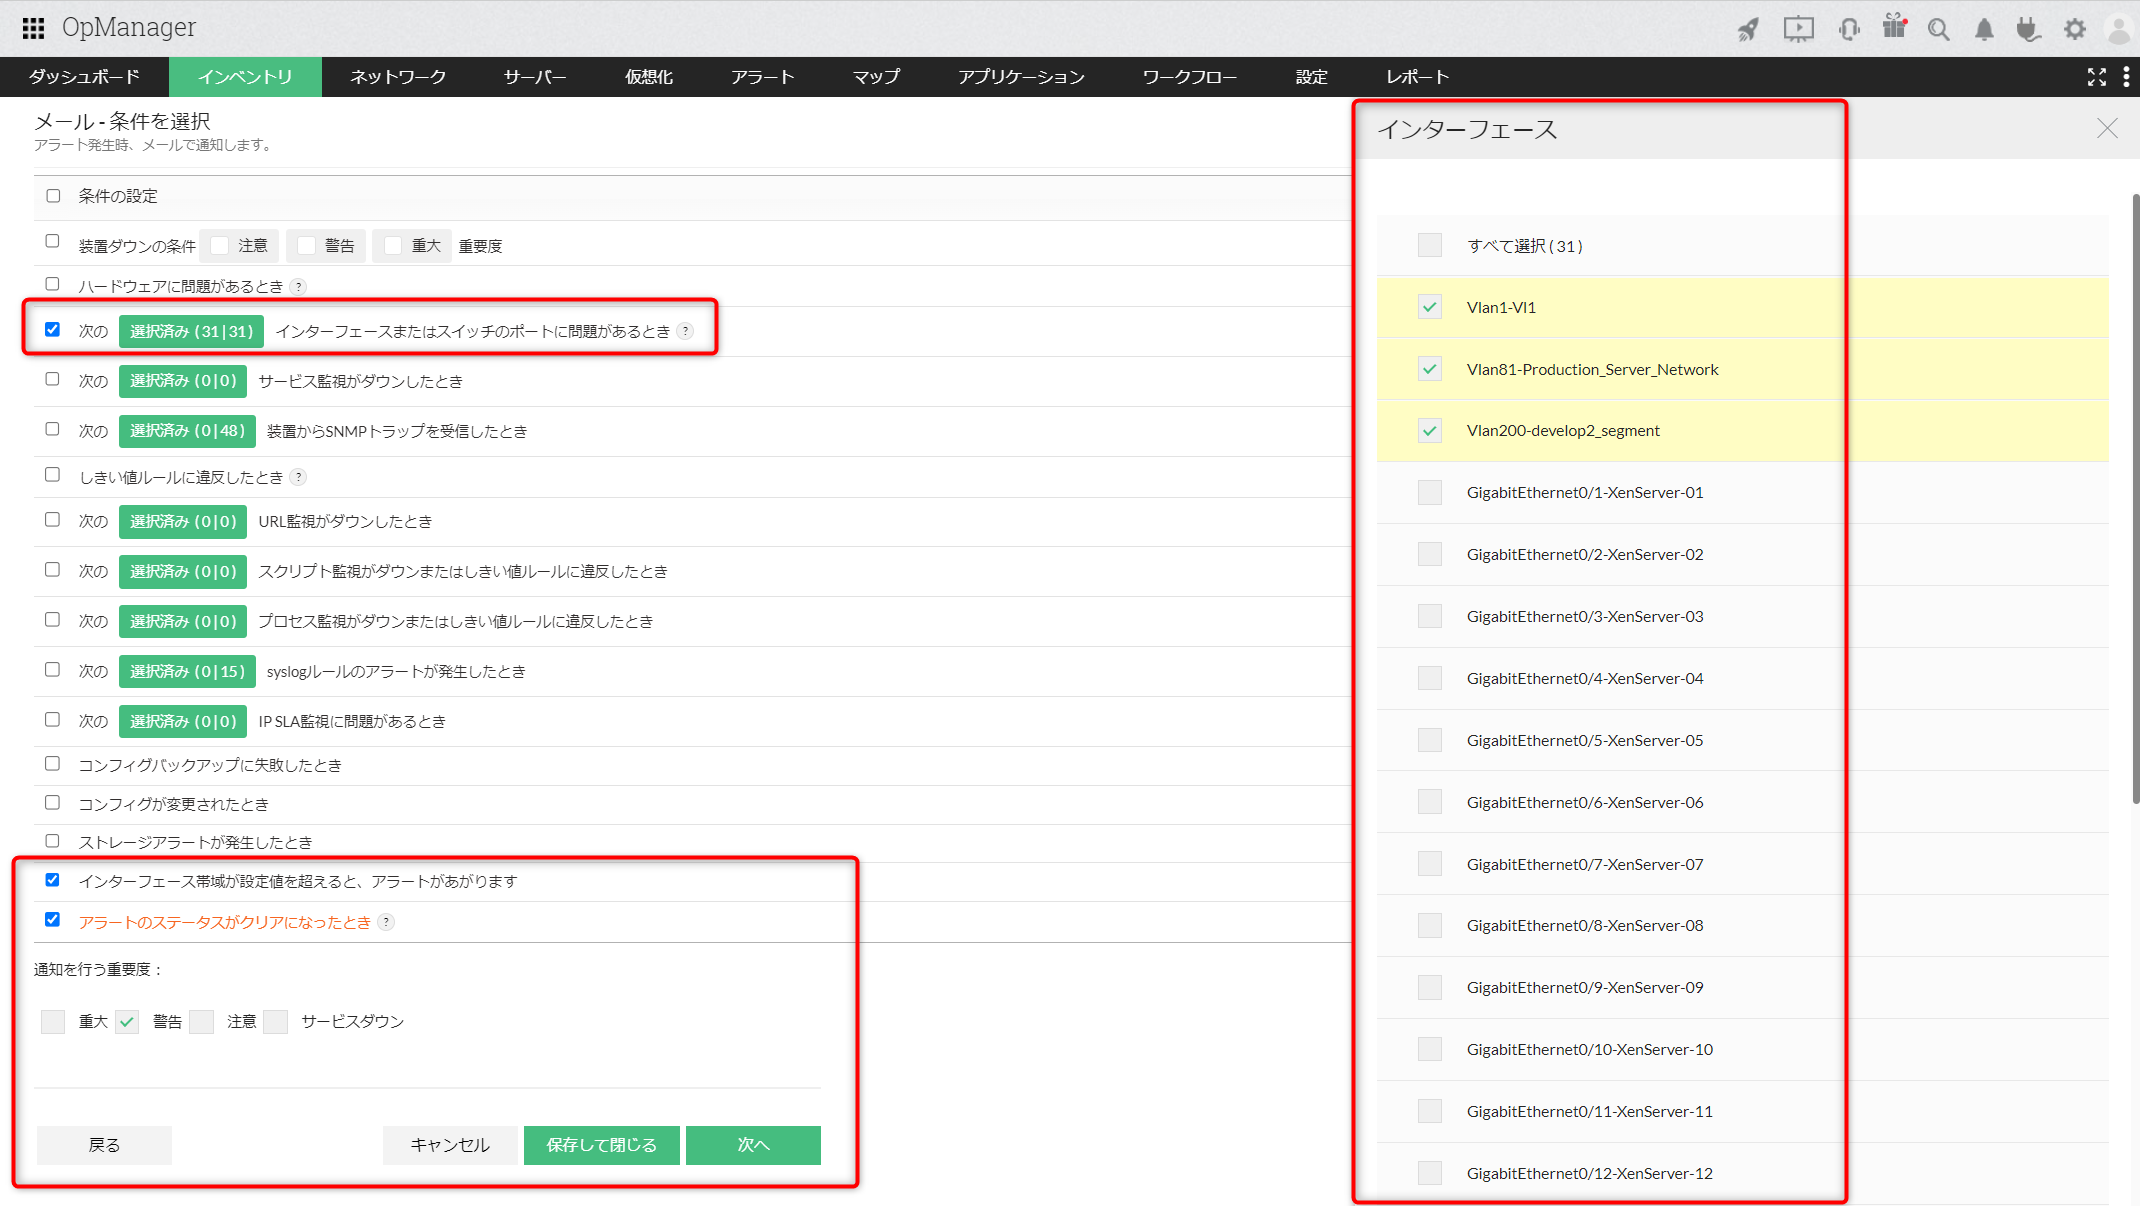
Task: Switch to the ネットワーク menu tab
Action: [x=397, y=77]
